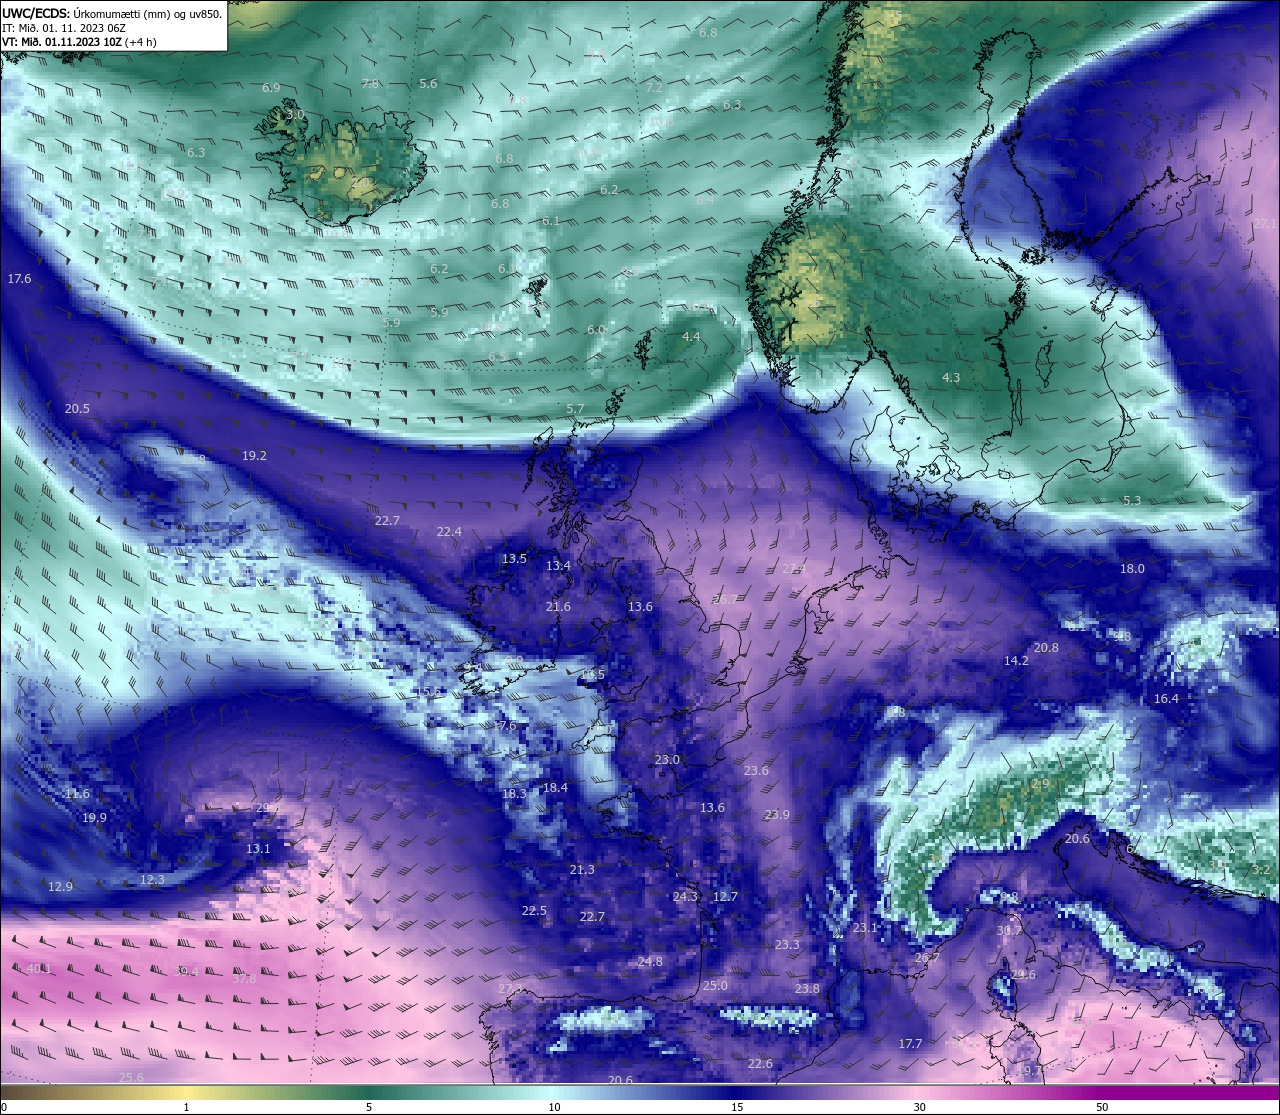
Task: Click the 30 label on the color scale
Action: pyautogui.click(x=919, y=1107)
